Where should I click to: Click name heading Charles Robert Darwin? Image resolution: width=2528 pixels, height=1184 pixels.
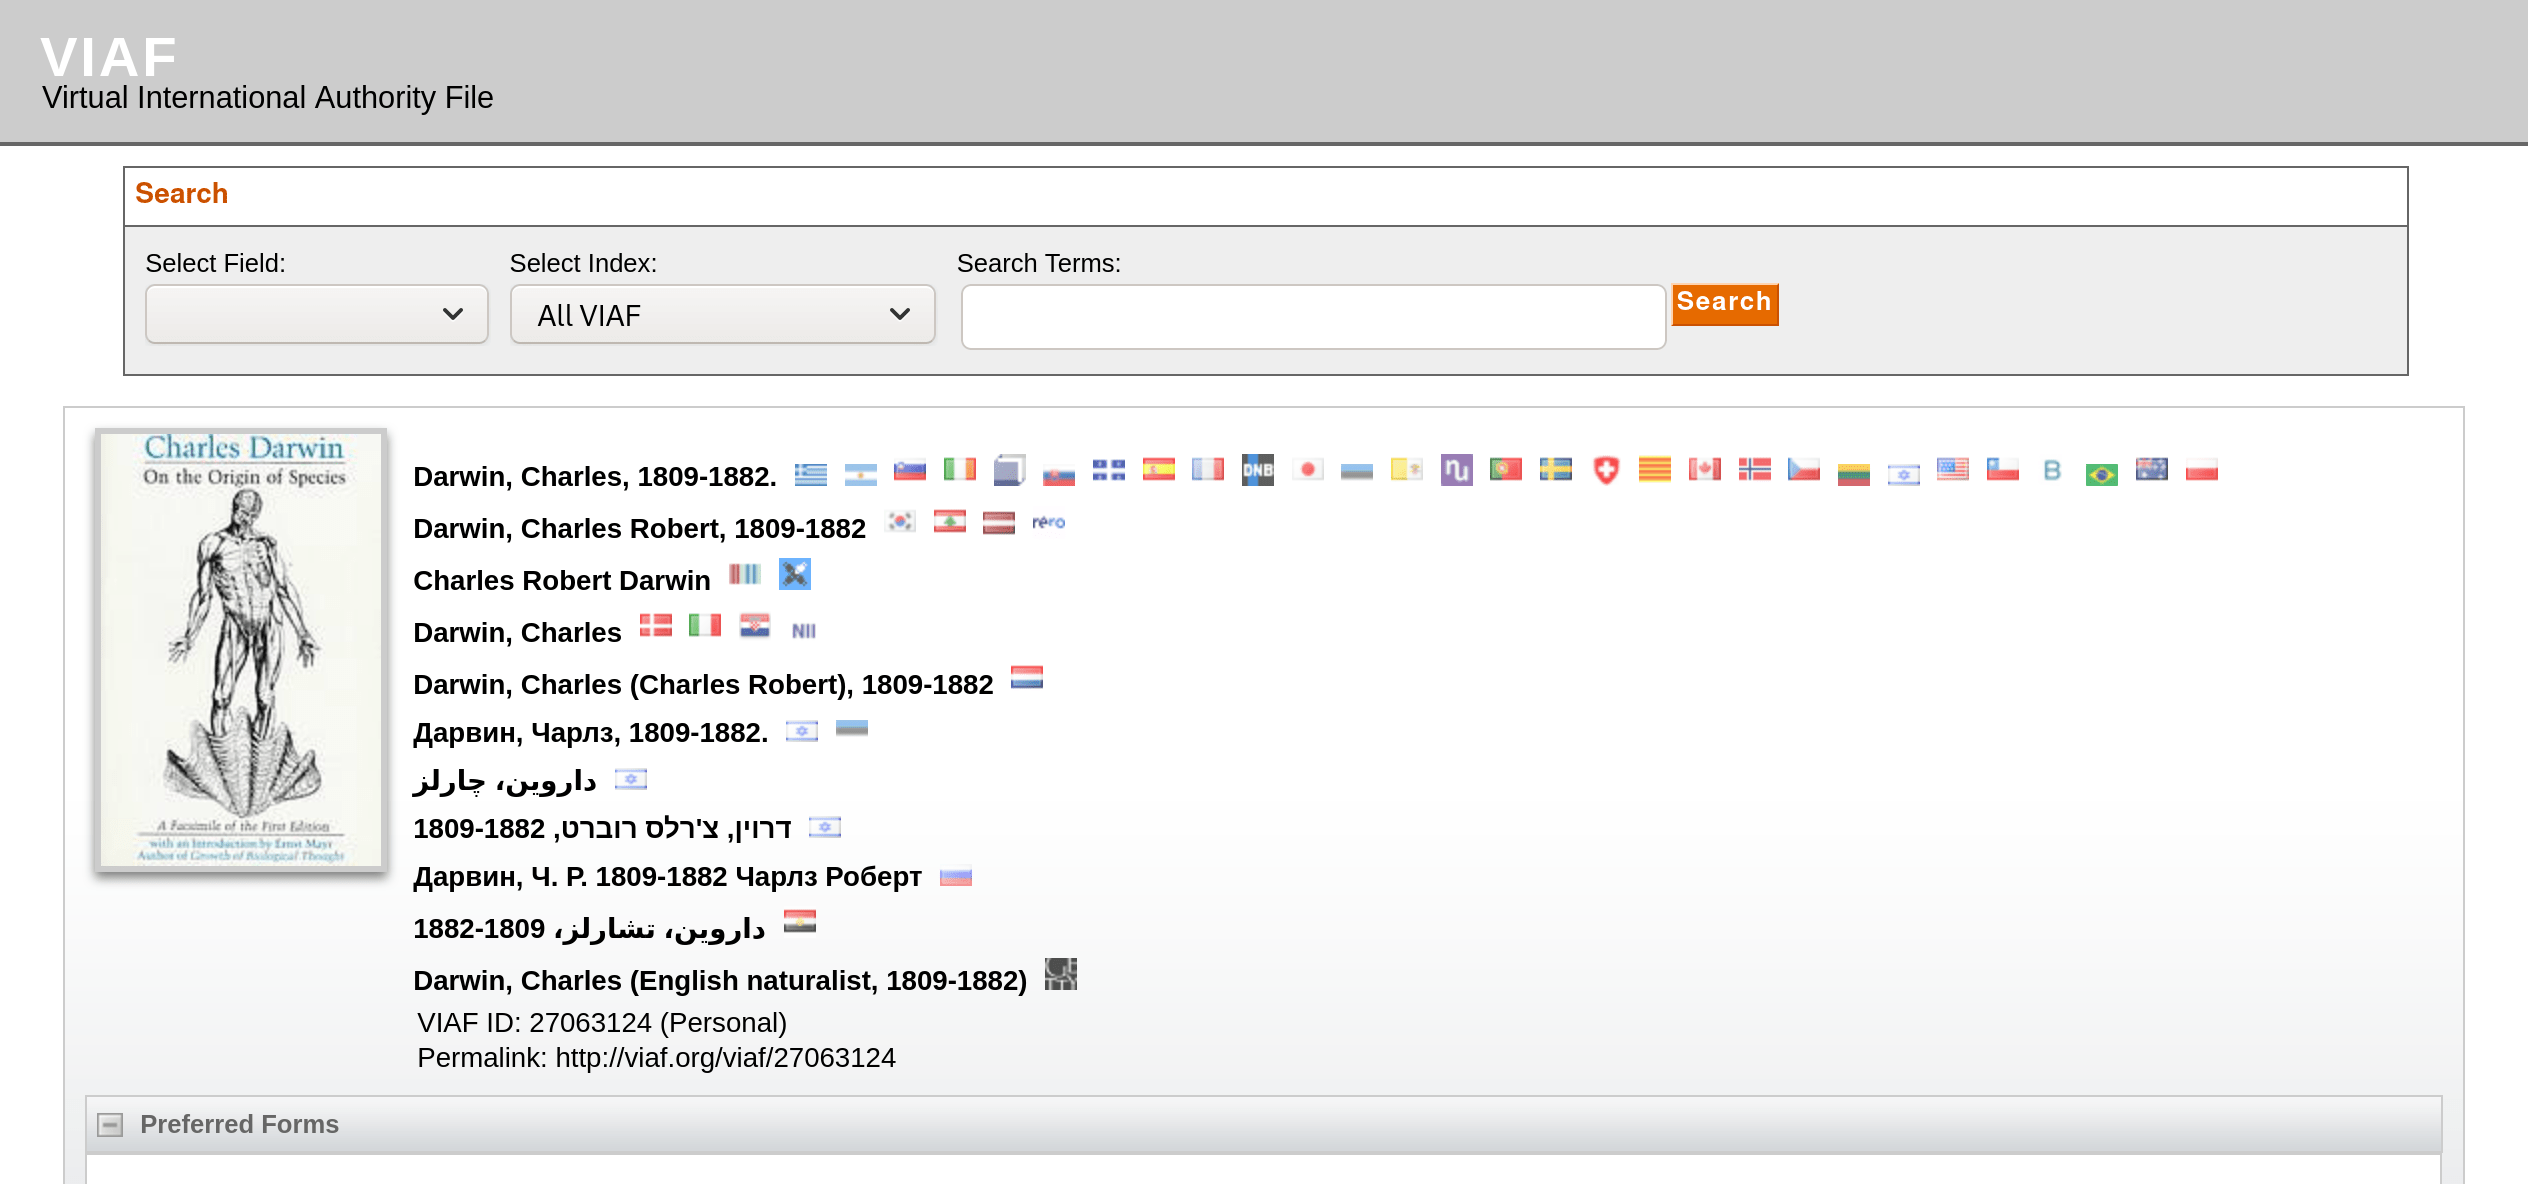[561, 581]
